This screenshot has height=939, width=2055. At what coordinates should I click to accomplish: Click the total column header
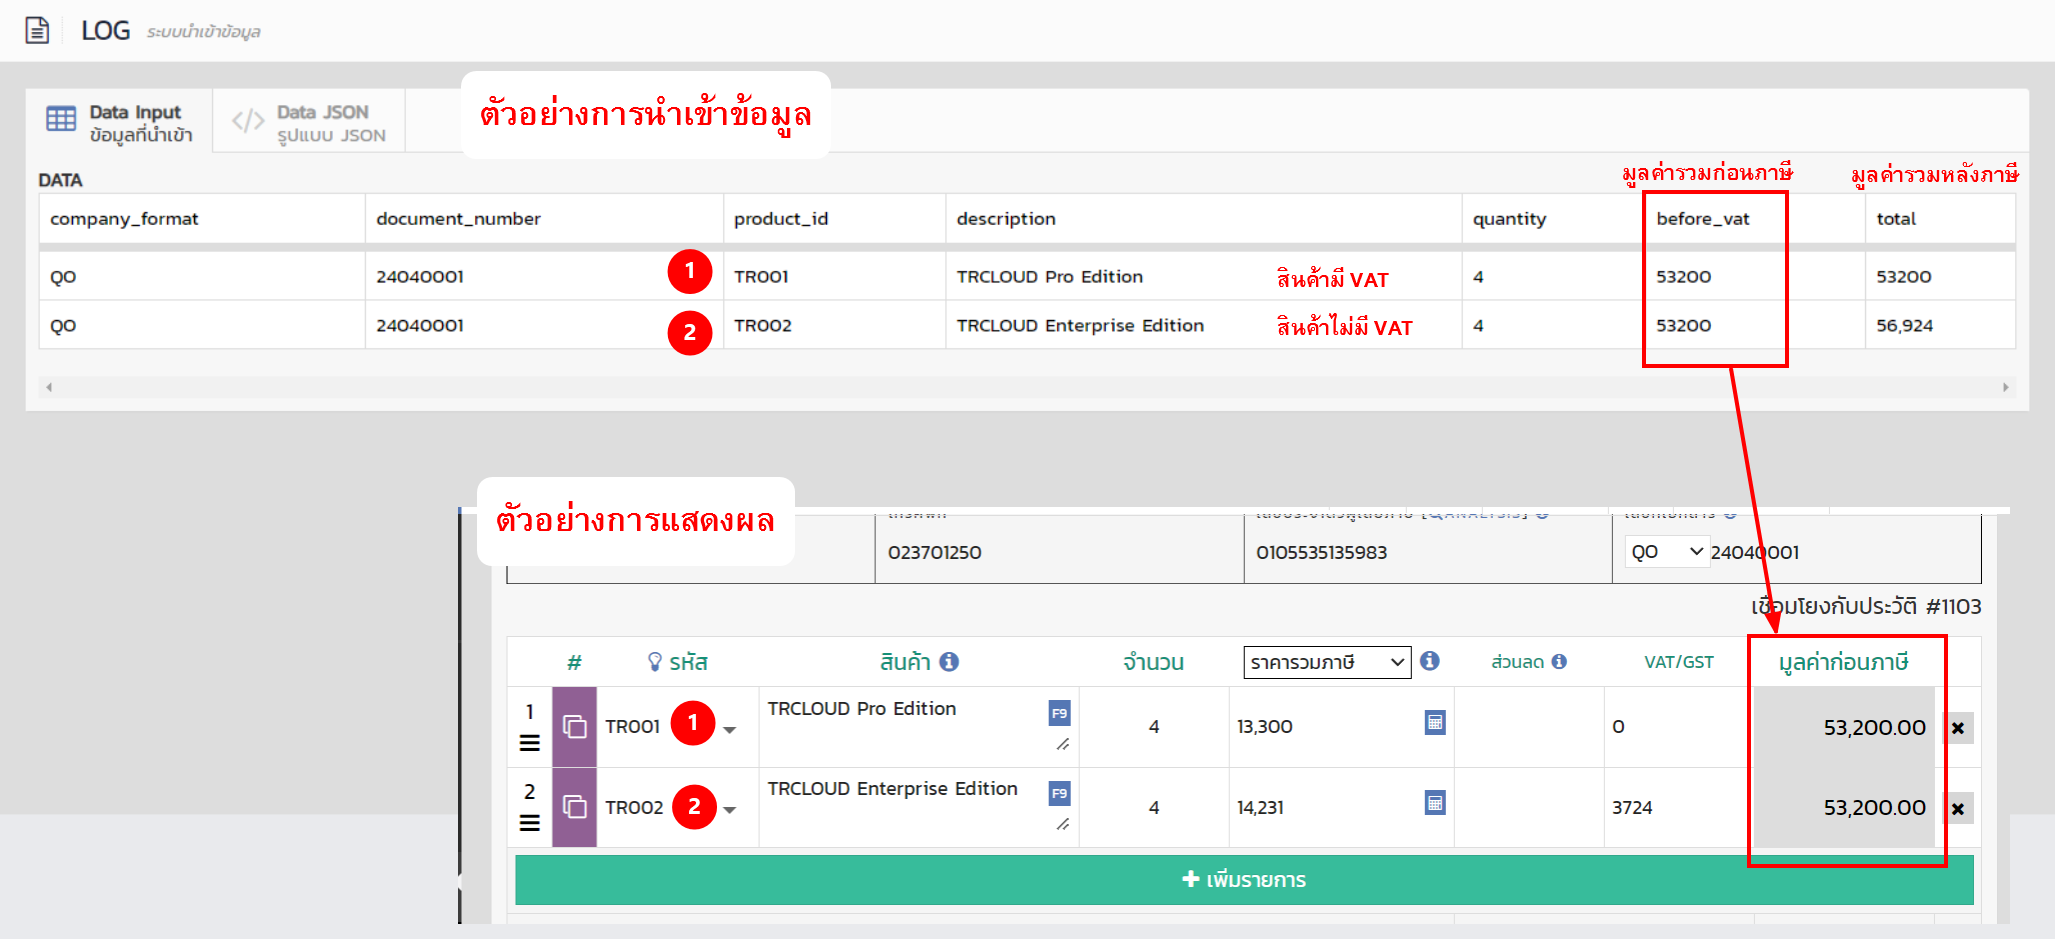1940,219
